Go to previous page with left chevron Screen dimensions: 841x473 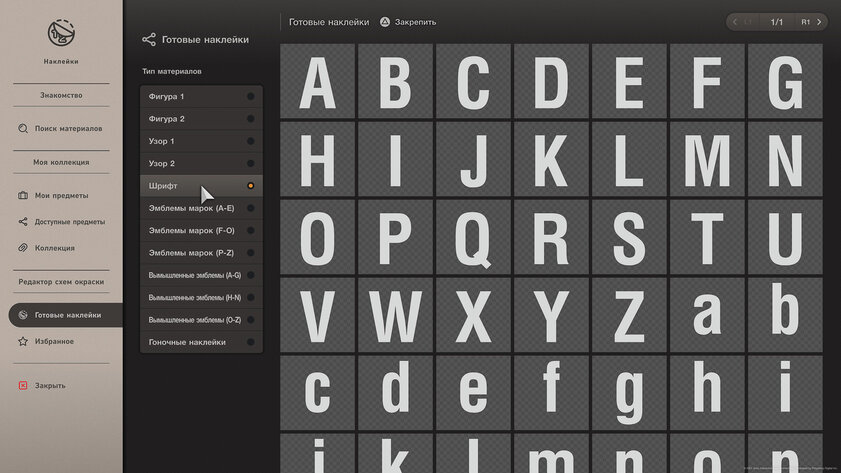[735, 22]
